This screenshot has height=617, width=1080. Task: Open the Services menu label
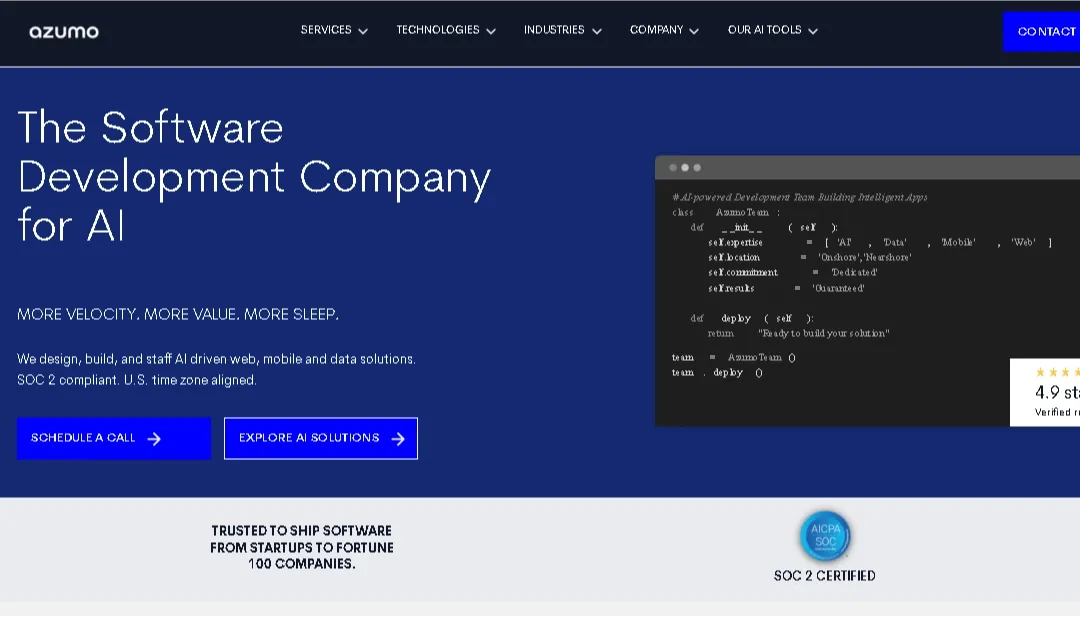pos(326,30)
